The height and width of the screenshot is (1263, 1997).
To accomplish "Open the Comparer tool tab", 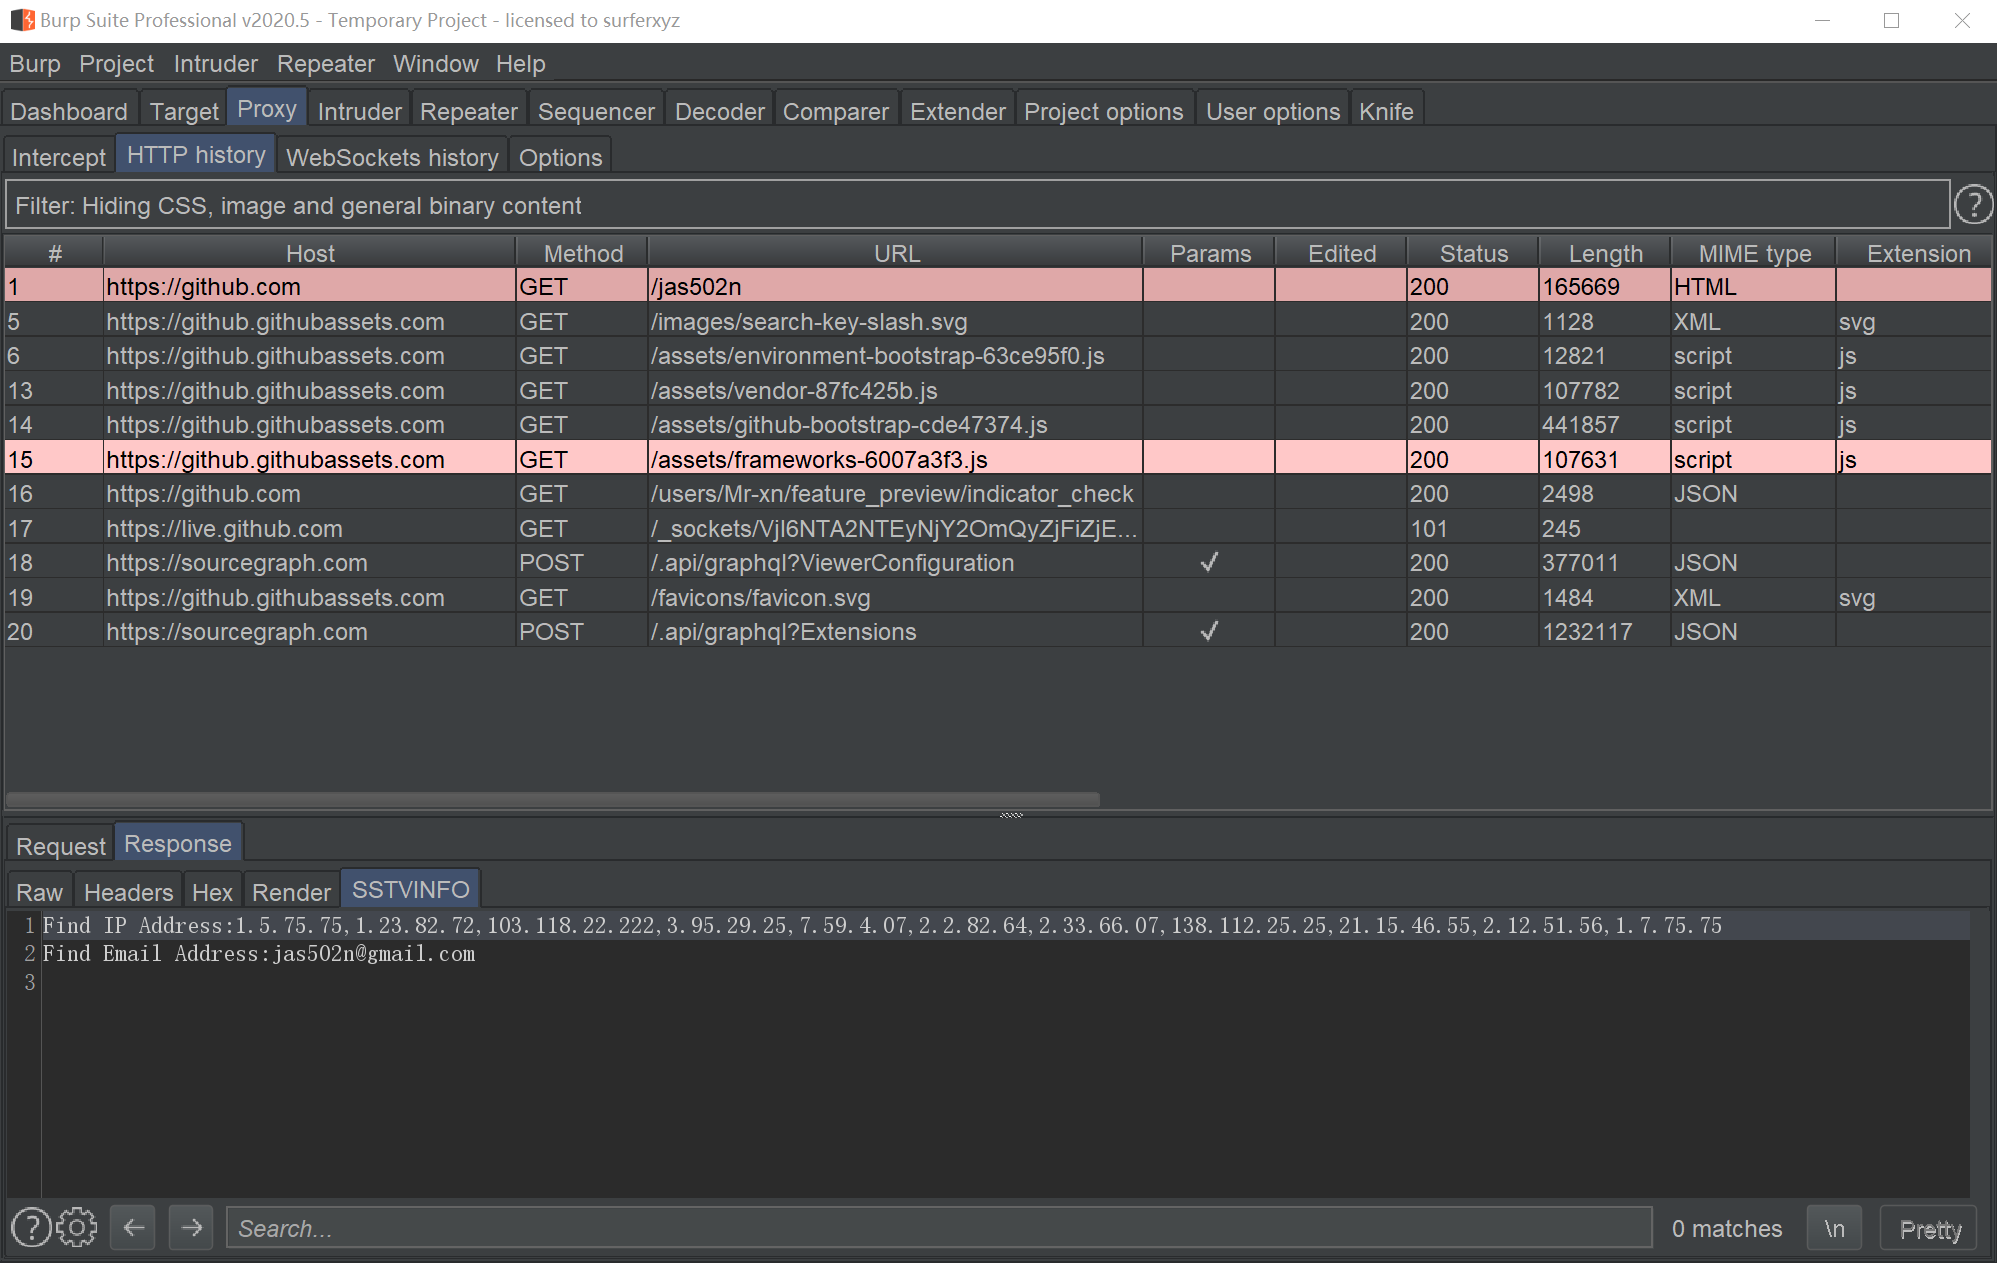I will tap(833, 111).
